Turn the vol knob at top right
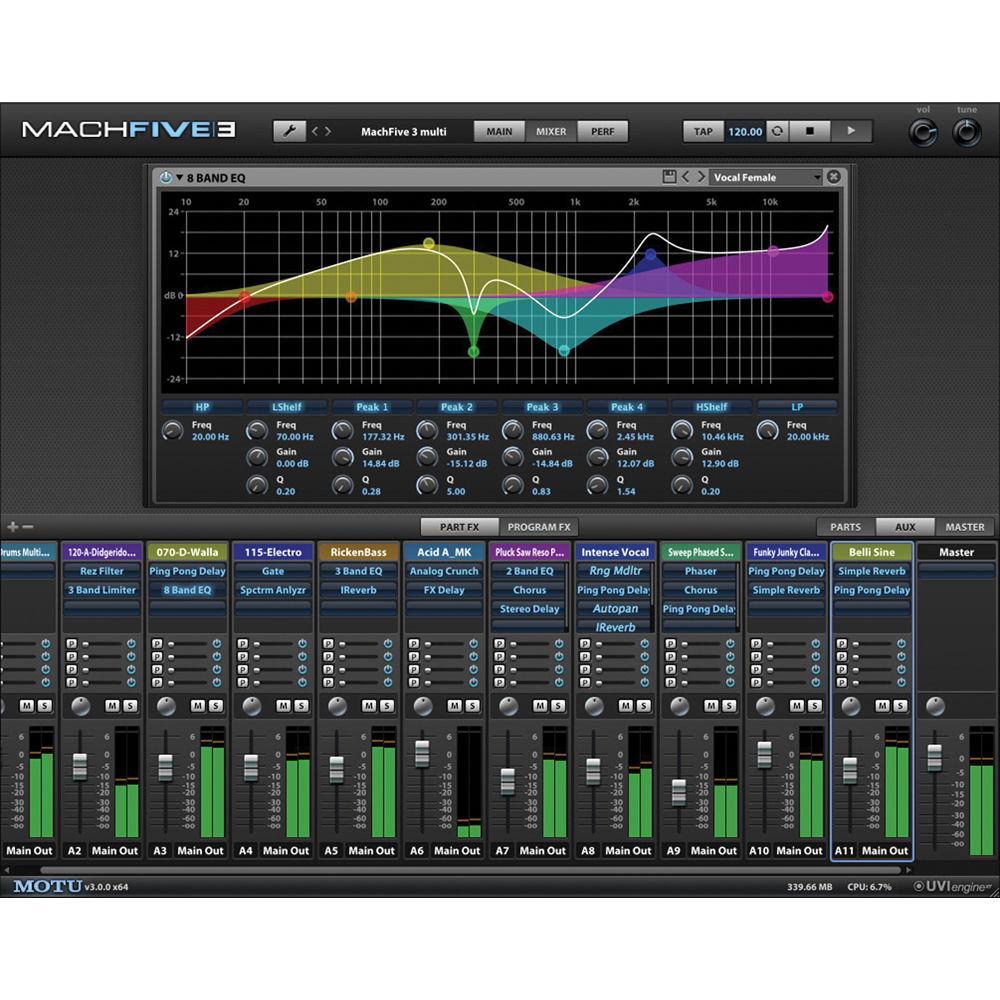Image resolution: width=1000 pixels, height=1000 pixels. coord(923,131)
